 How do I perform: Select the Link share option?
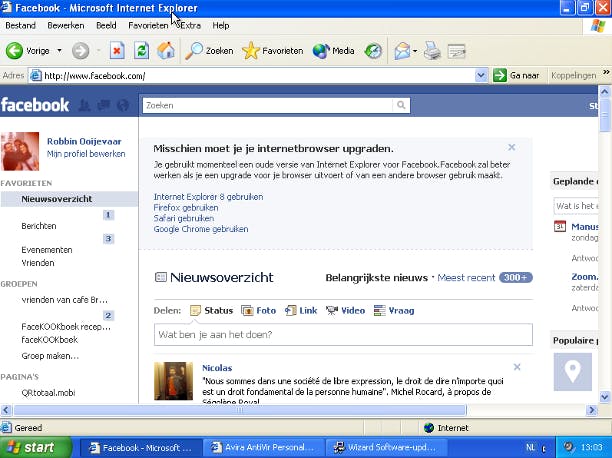pos(301,310)
